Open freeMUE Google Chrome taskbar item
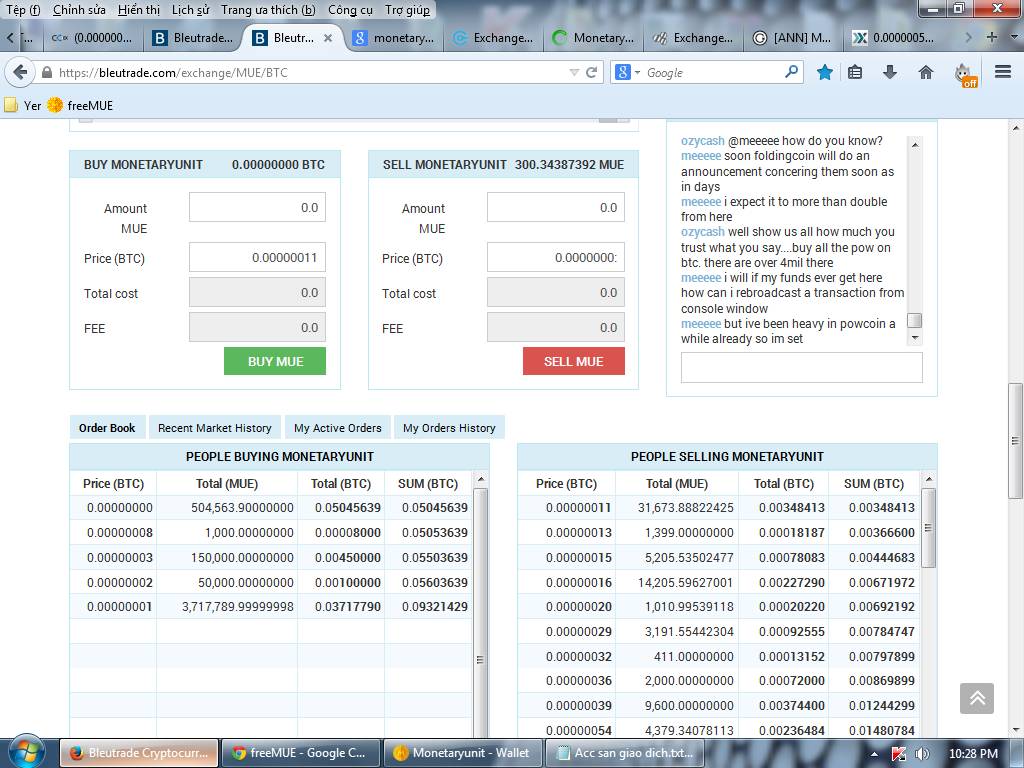This screenshot has width=1024, height=768. tap(299, 753)
